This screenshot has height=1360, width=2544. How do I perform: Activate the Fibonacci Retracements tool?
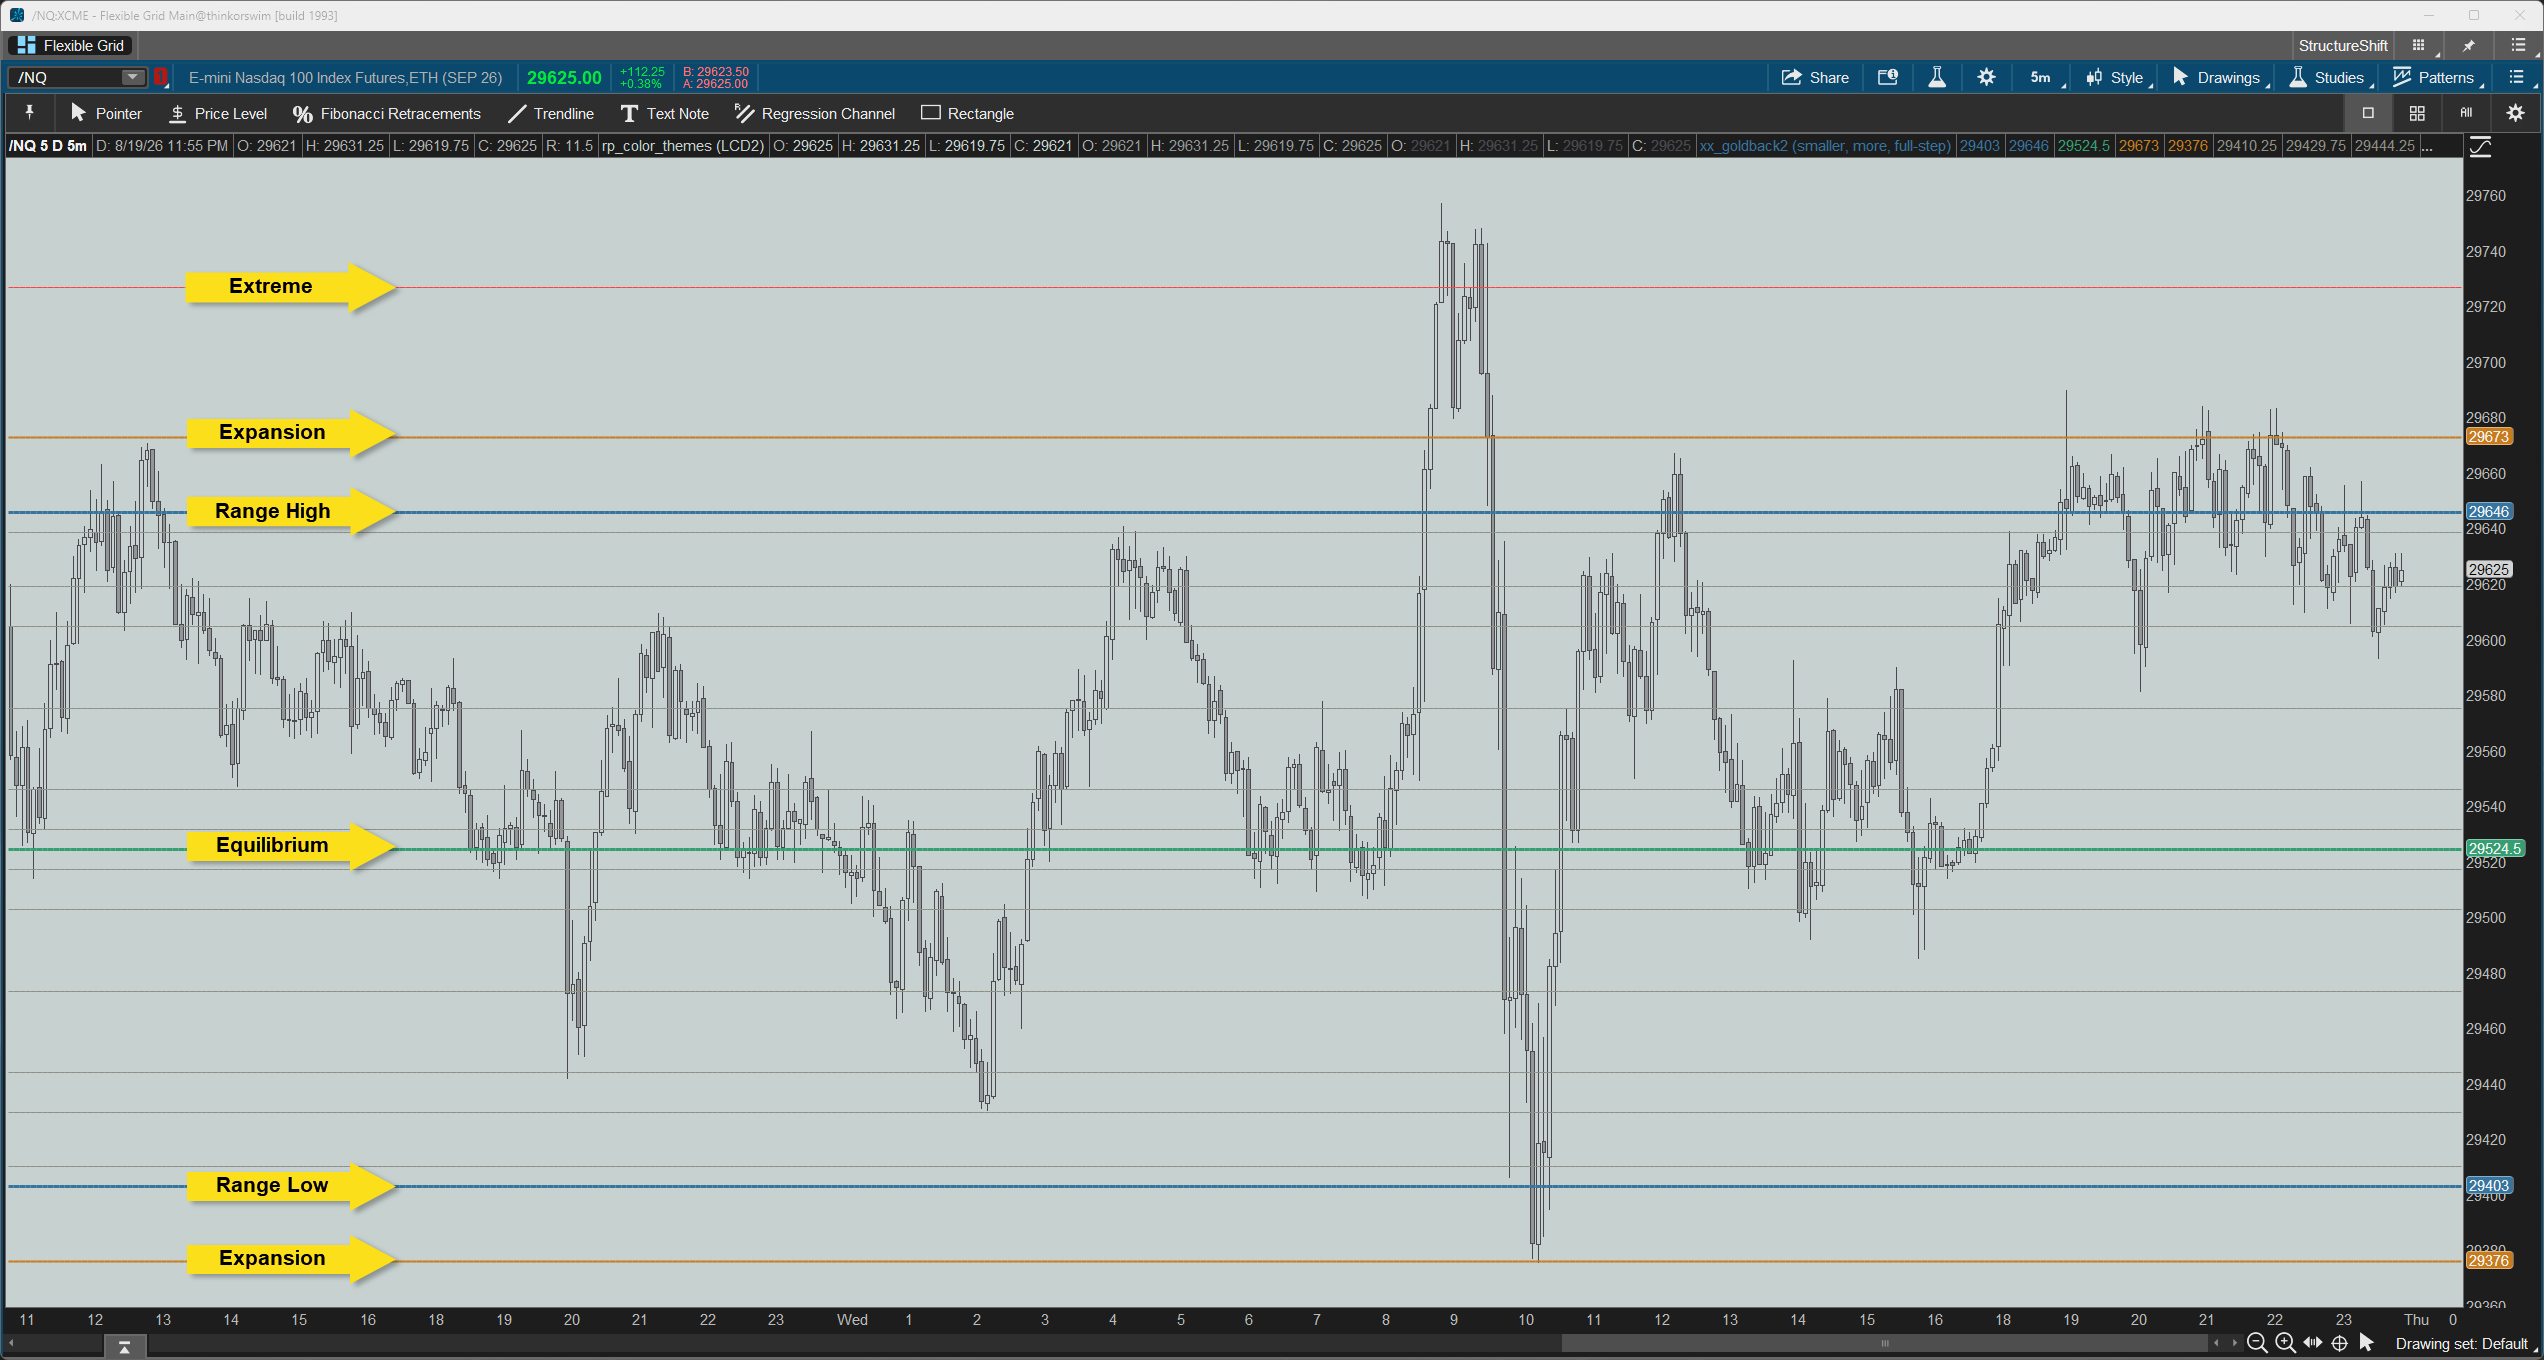point(387,113)
